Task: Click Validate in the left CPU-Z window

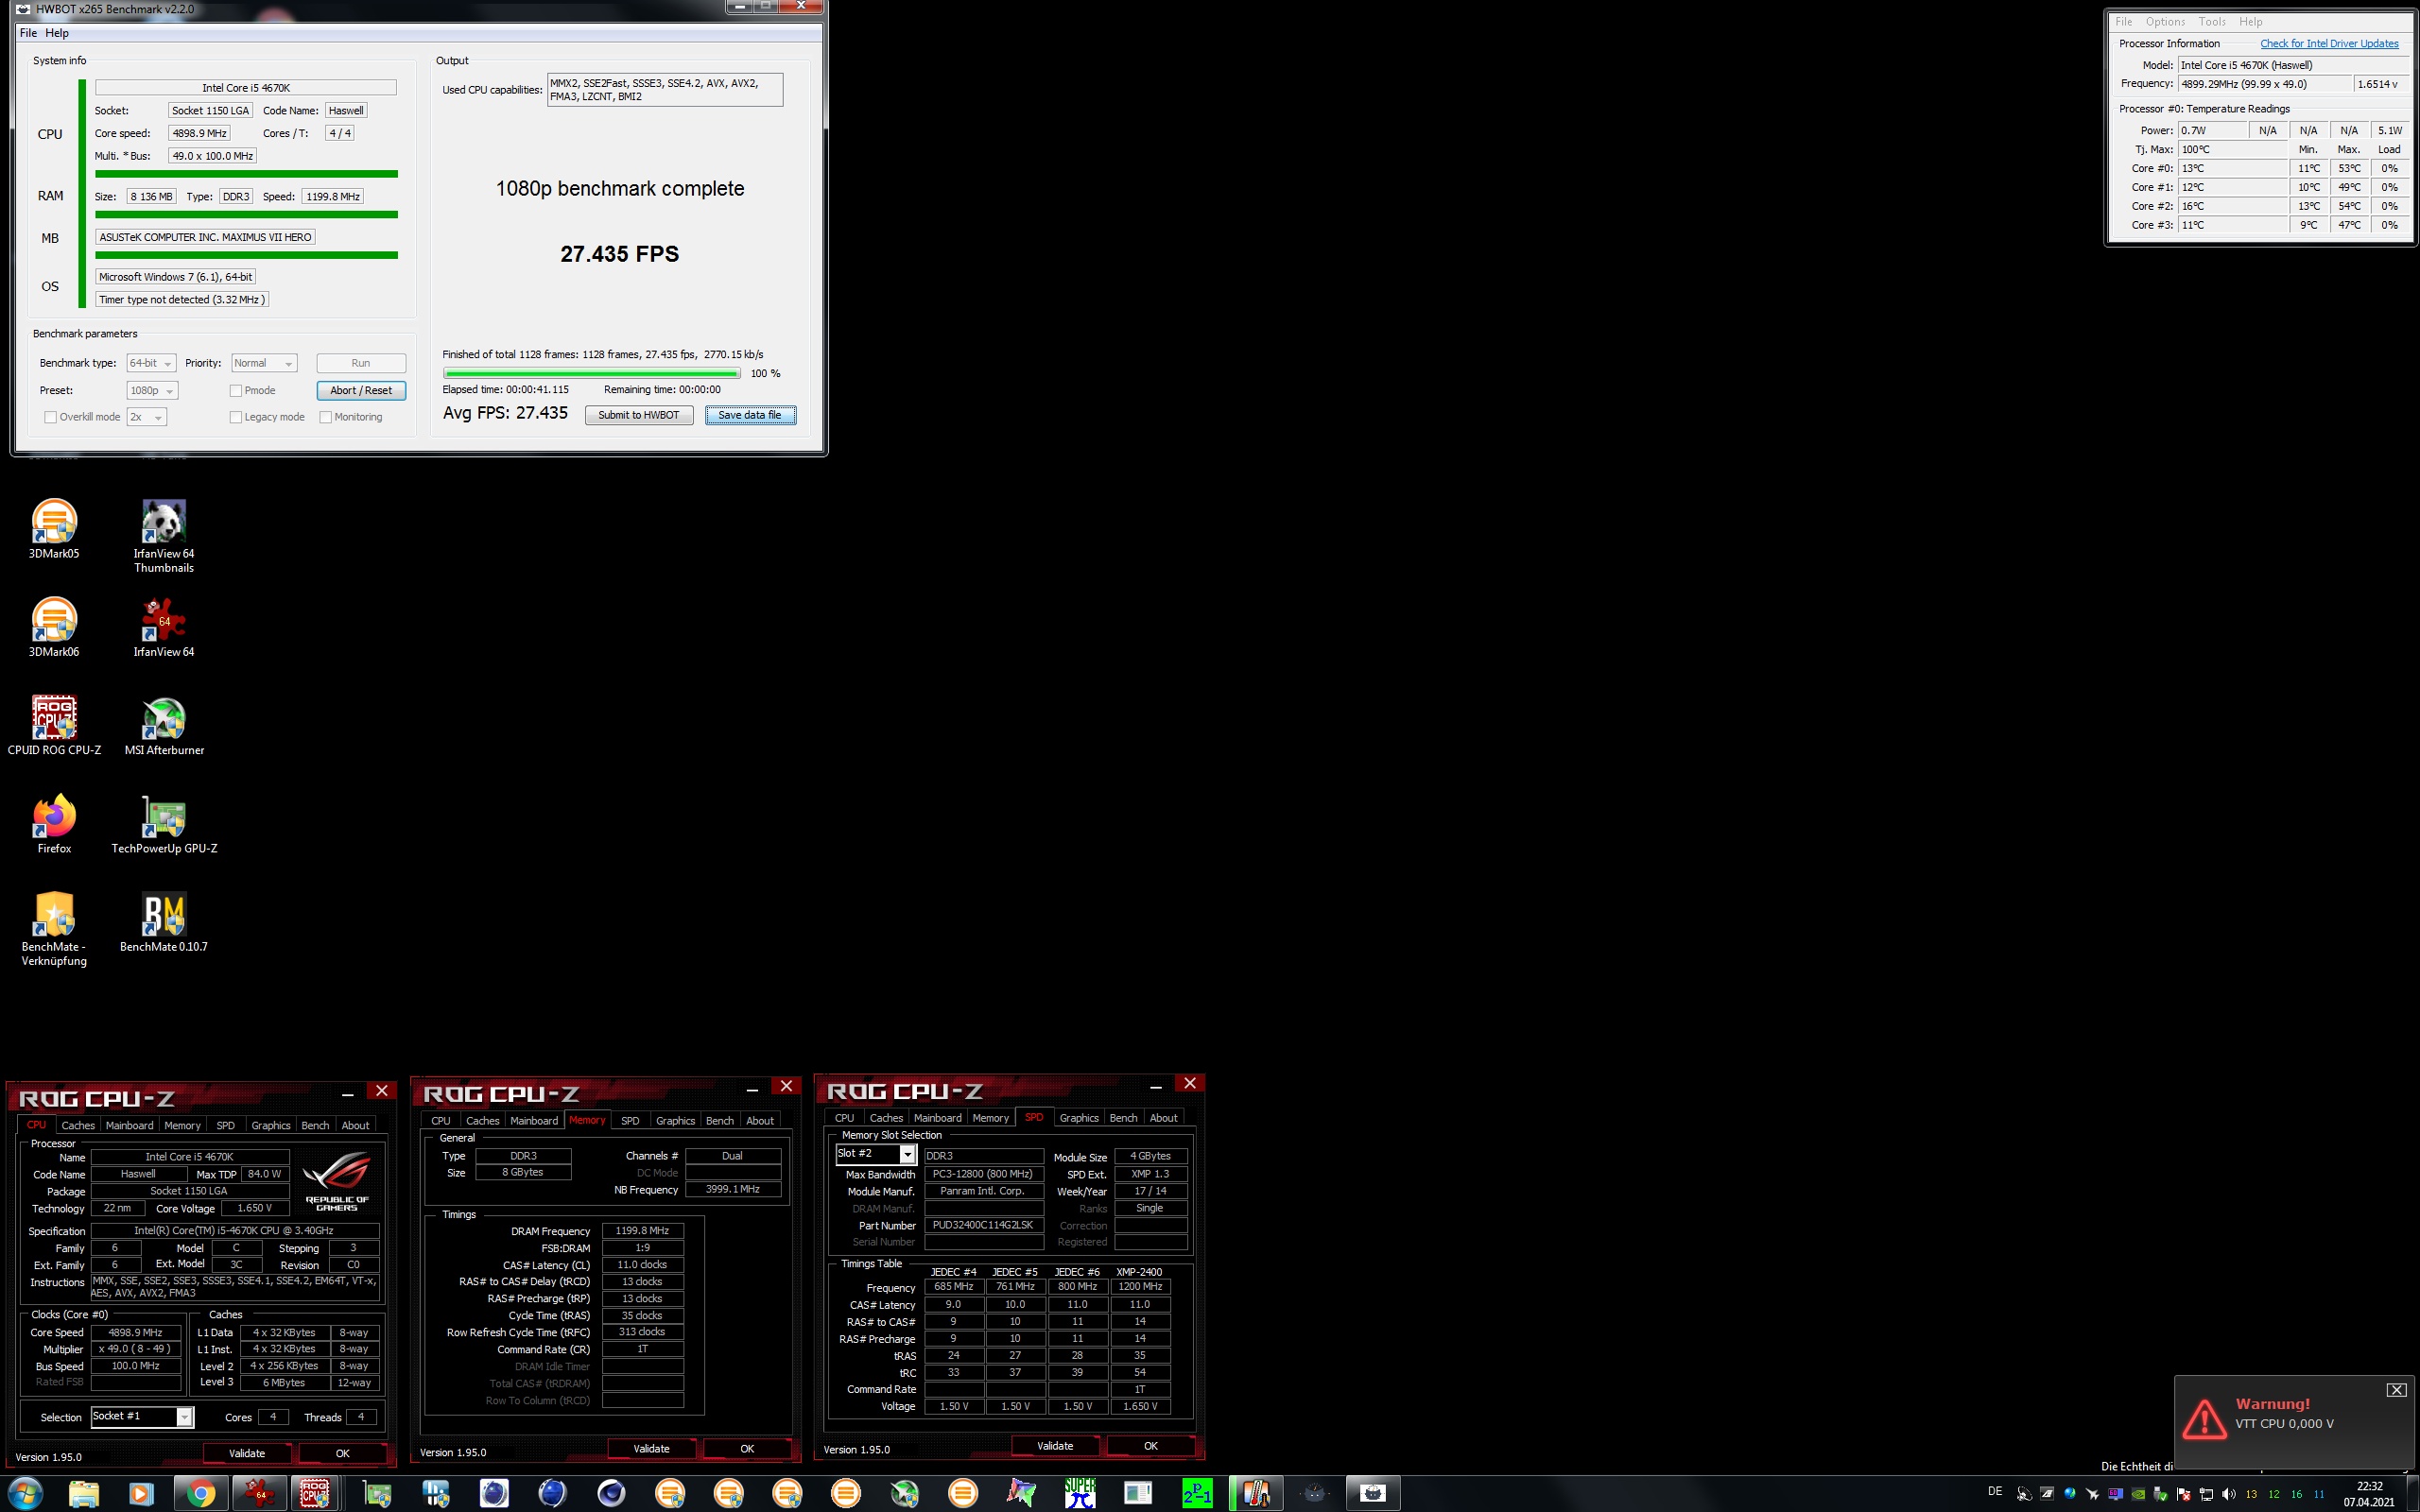Action: click(247, 1453)
